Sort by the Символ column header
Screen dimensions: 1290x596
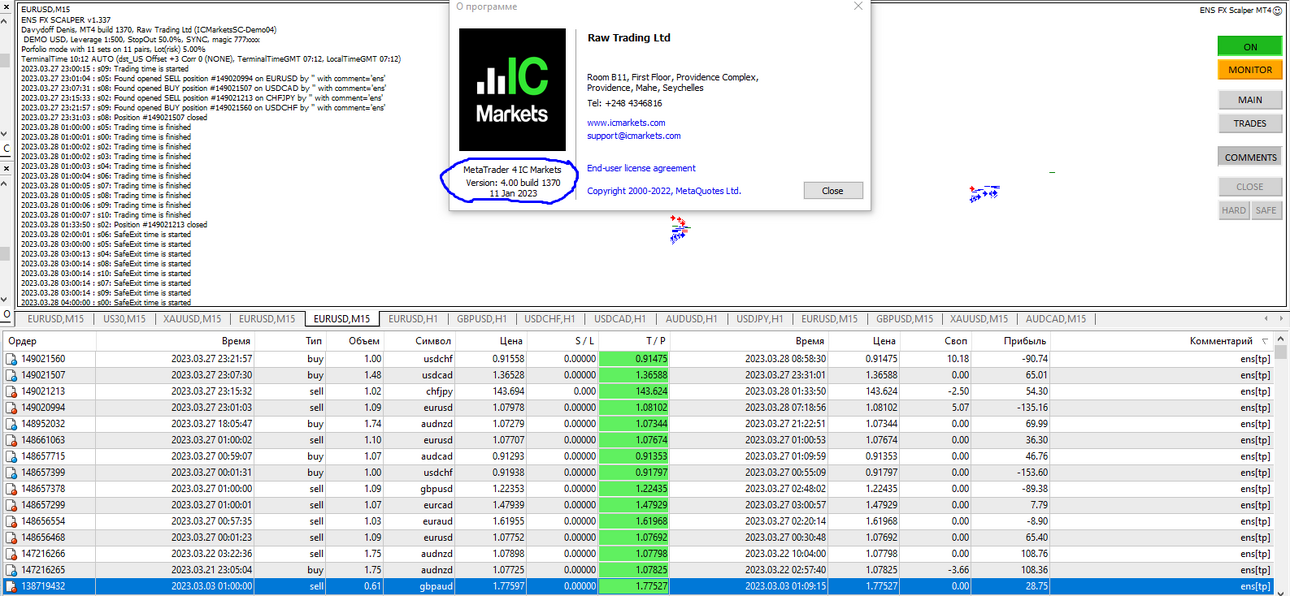tap(421, 341)
